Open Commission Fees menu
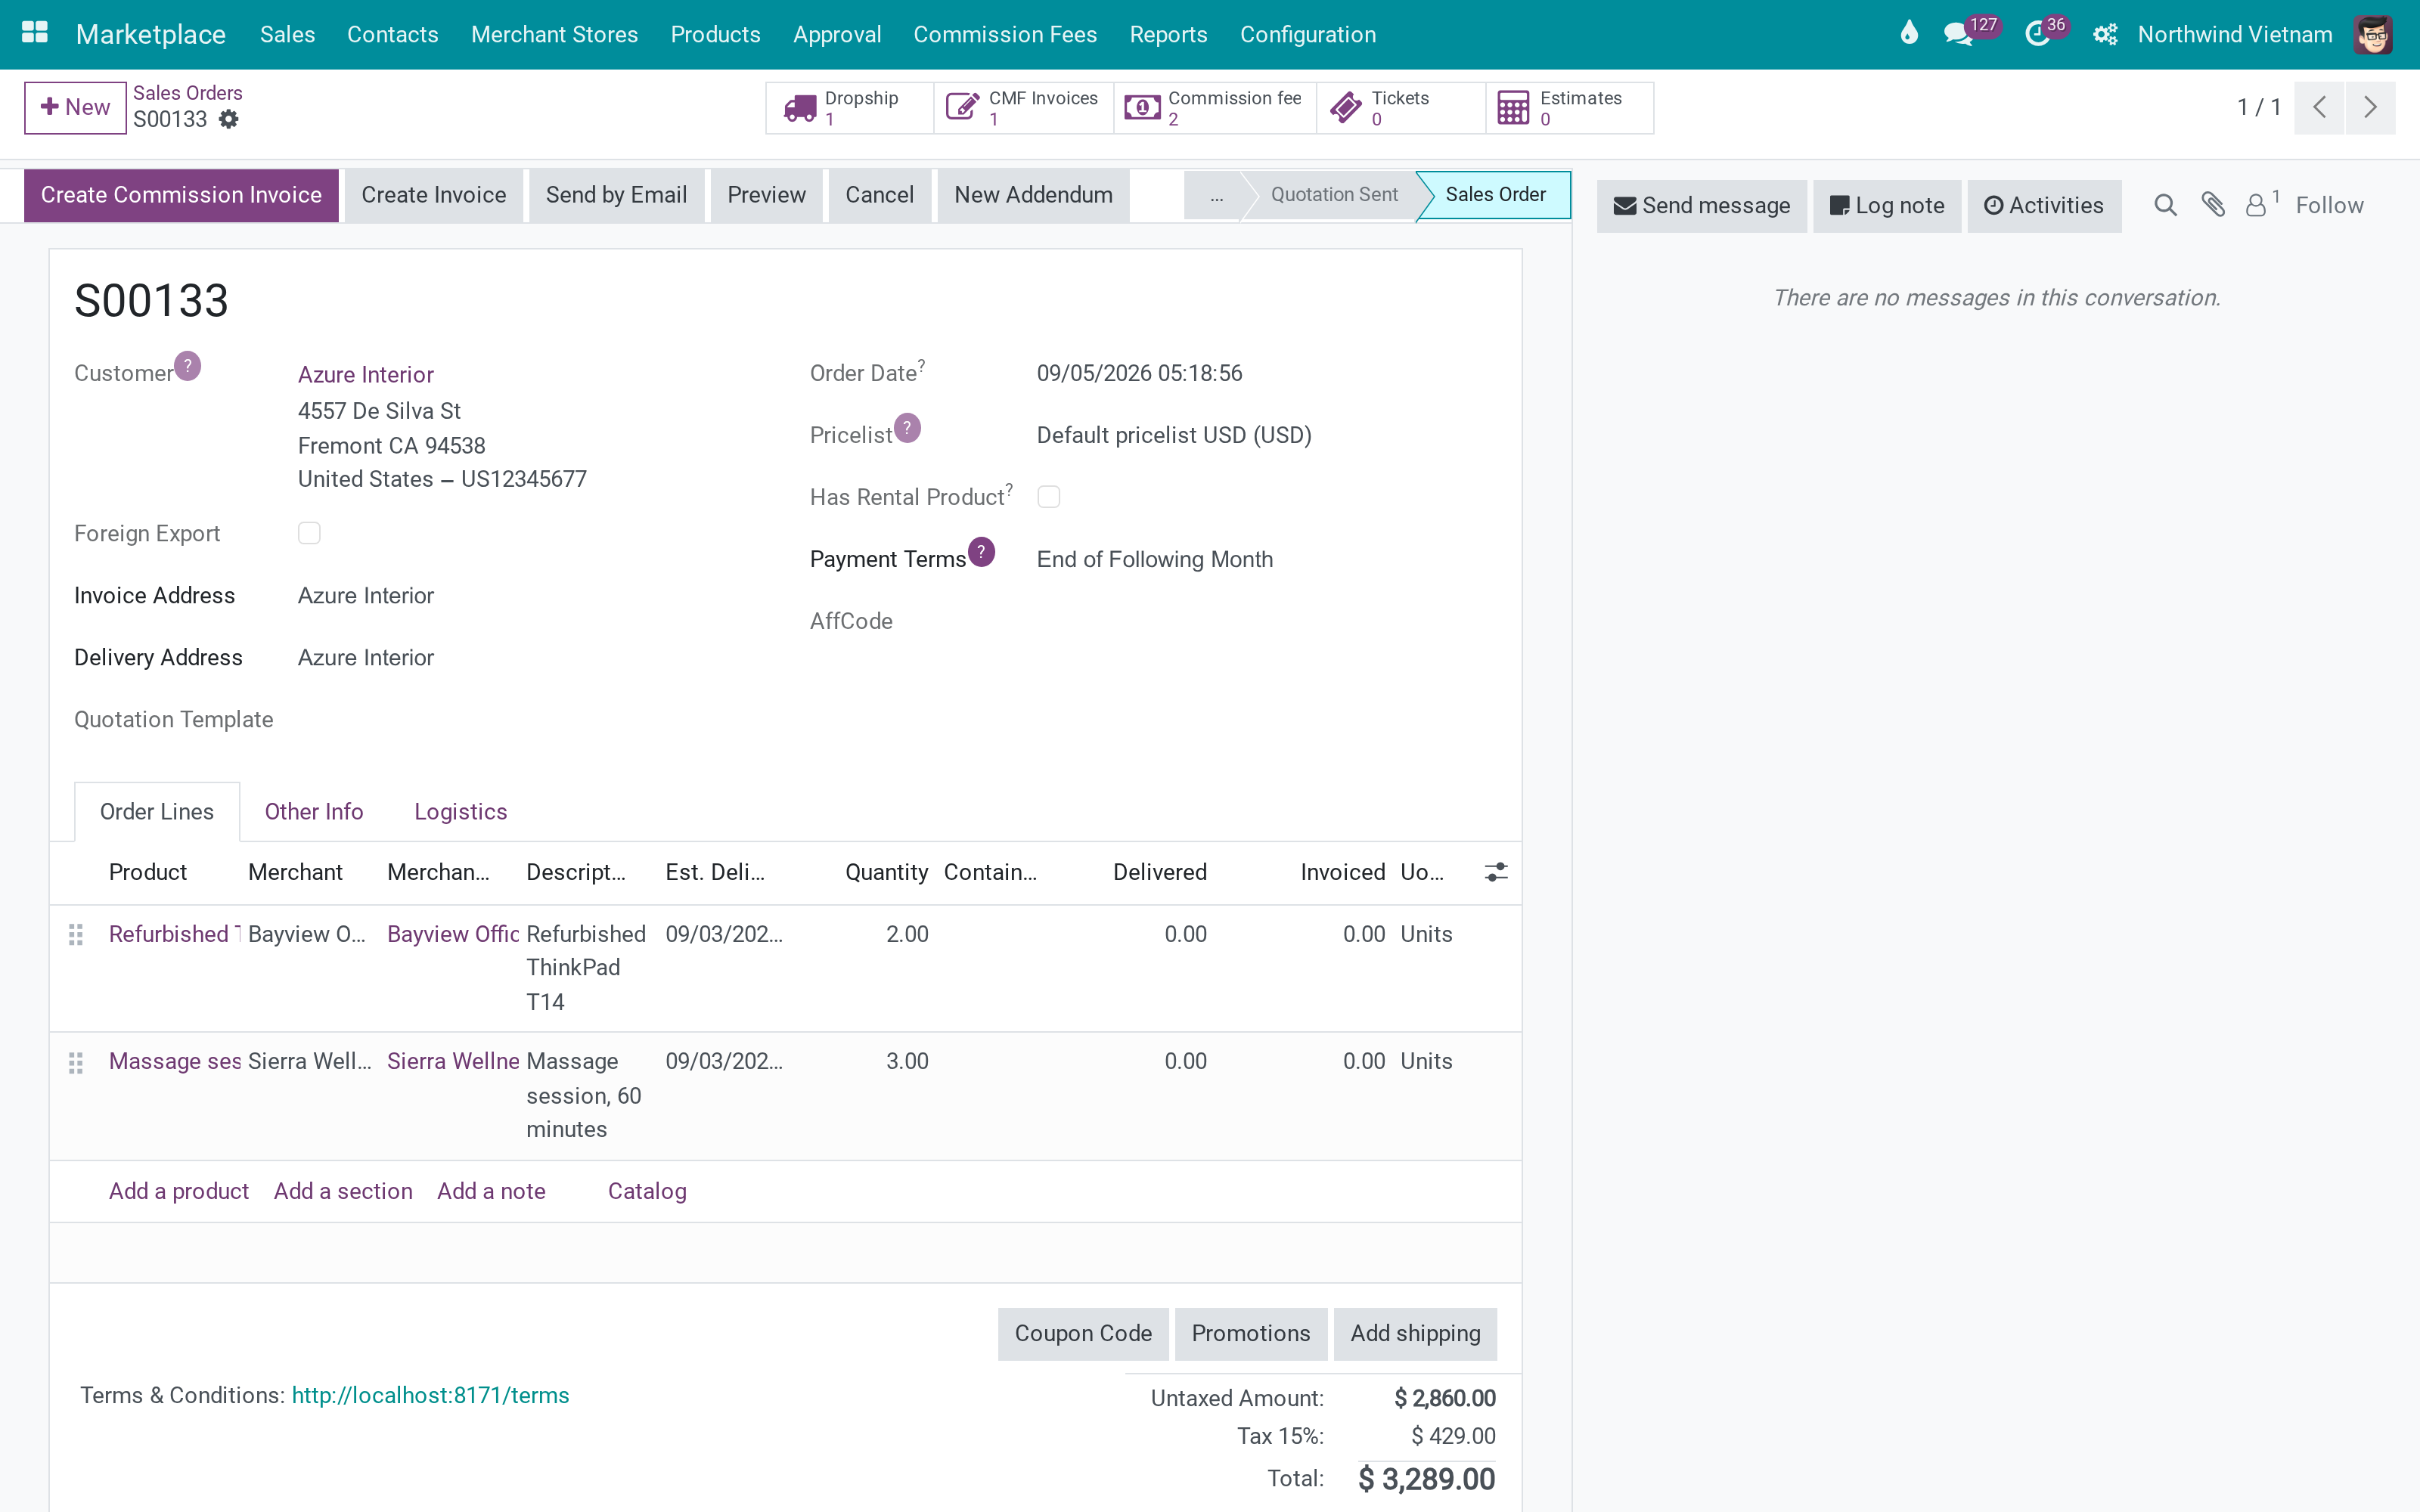The height and width of the screenshot is (1512, 2420). 1005,35
